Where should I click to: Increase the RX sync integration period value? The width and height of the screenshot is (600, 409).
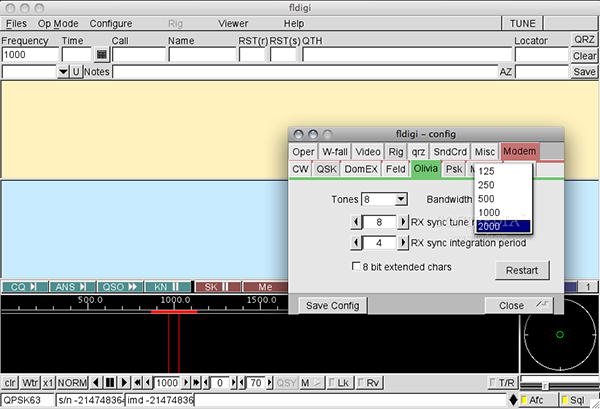pos(403,243)
